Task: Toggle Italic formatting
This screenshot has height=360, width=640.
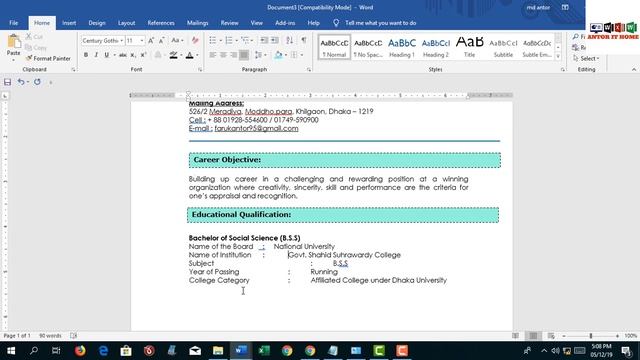Action: pos(96,55)
